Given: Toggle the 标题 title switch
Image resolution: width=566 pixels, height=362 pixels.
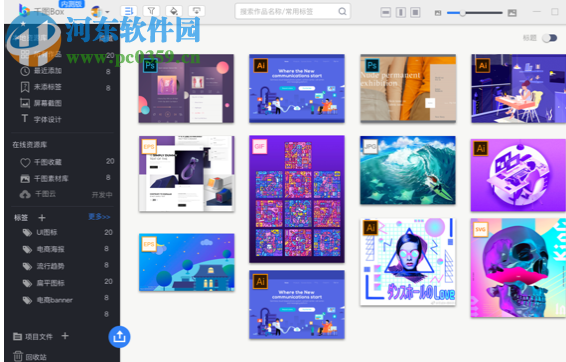Looking at the screenshot, I should (x=550, y=38).
